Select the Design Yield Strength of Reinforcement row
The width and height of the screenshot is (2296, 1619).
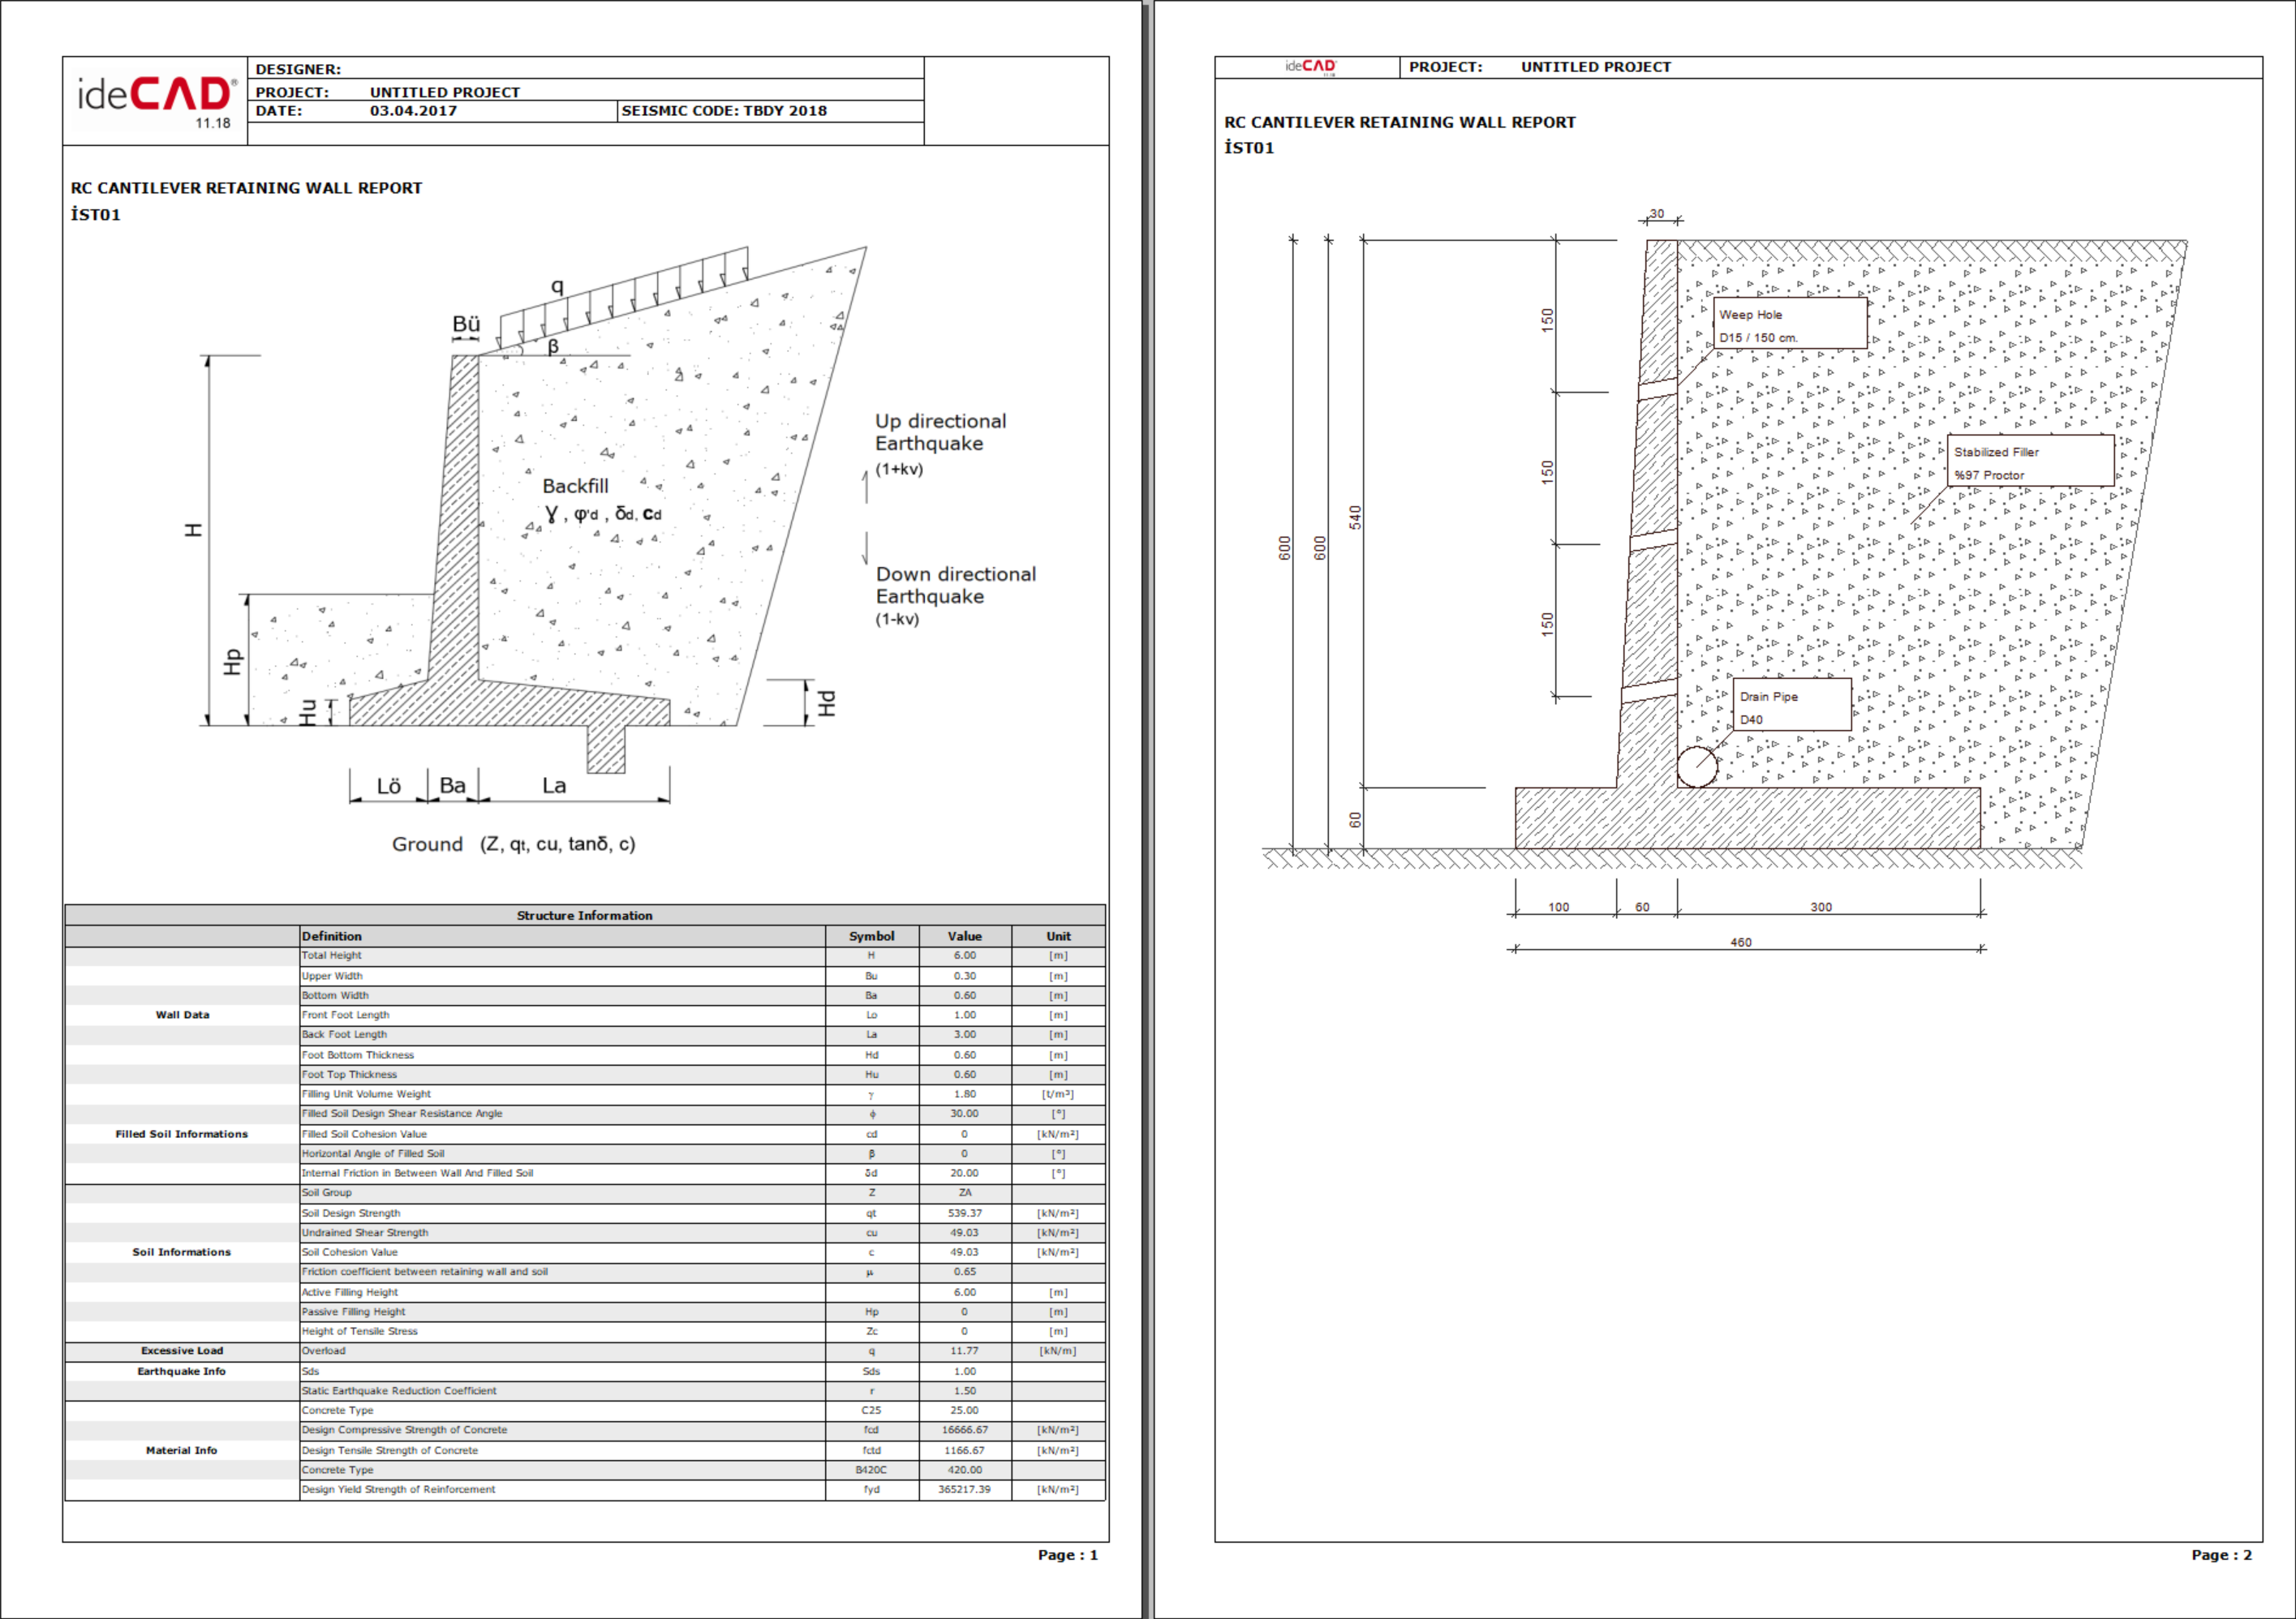tap(398, 1490)
